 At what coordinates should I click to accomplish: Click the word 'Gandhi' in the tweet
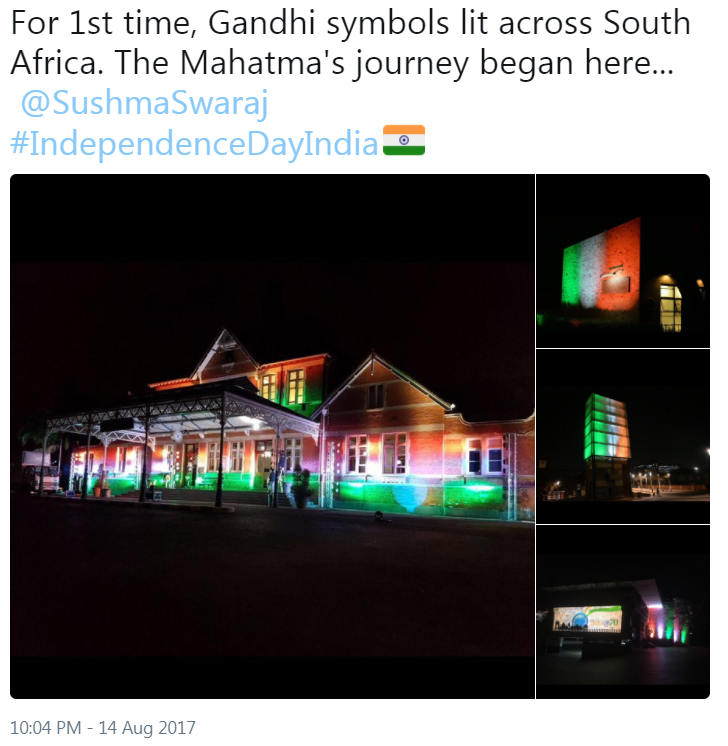tap(261, 23)
